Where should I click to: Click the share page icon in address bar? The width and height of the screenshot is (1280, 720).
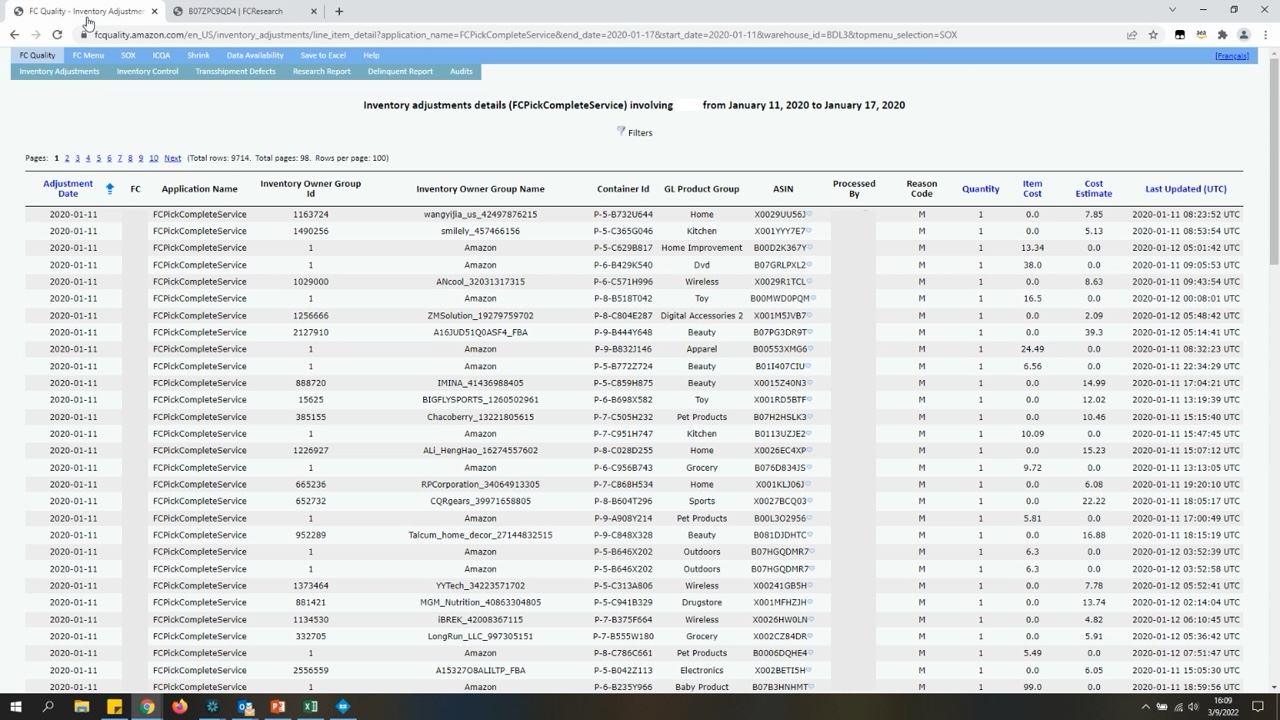pos(1131,34)
